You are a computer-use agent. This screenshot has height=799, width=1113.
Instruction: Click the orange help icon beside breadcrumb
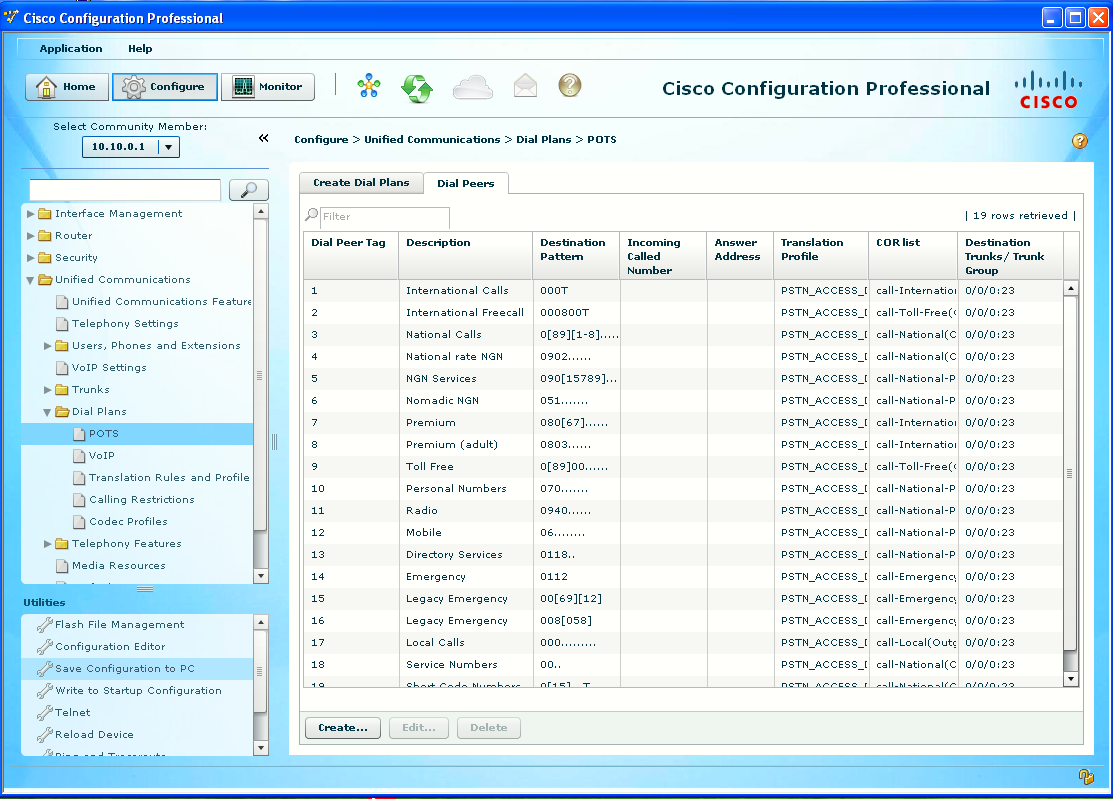(x=1080, y=140)
